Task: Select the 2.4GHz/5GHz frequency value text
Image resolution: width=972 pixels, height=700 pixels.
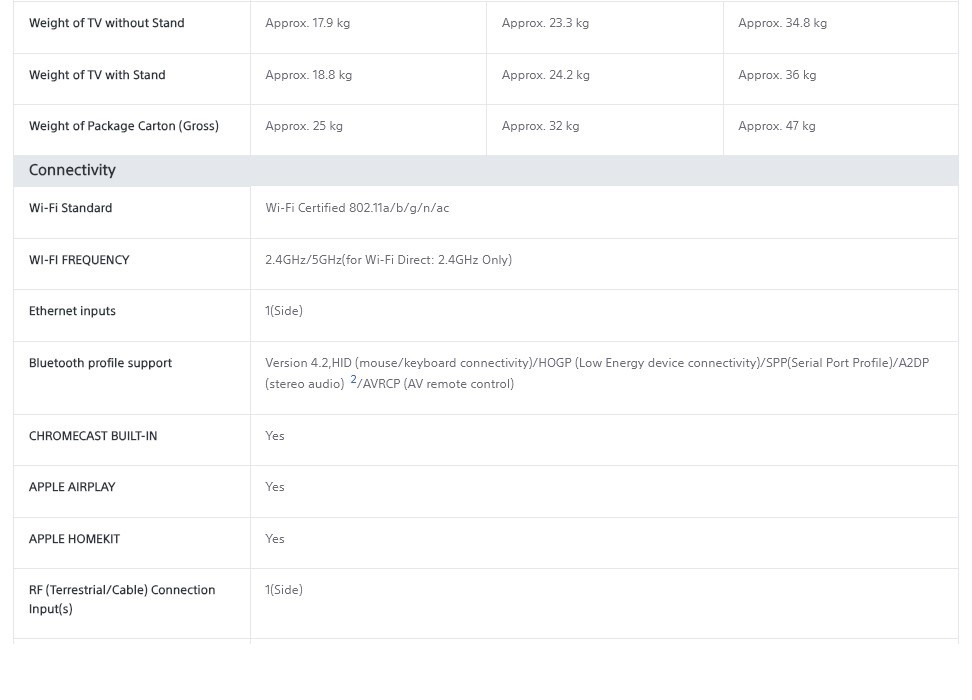Action: [389, 260]
